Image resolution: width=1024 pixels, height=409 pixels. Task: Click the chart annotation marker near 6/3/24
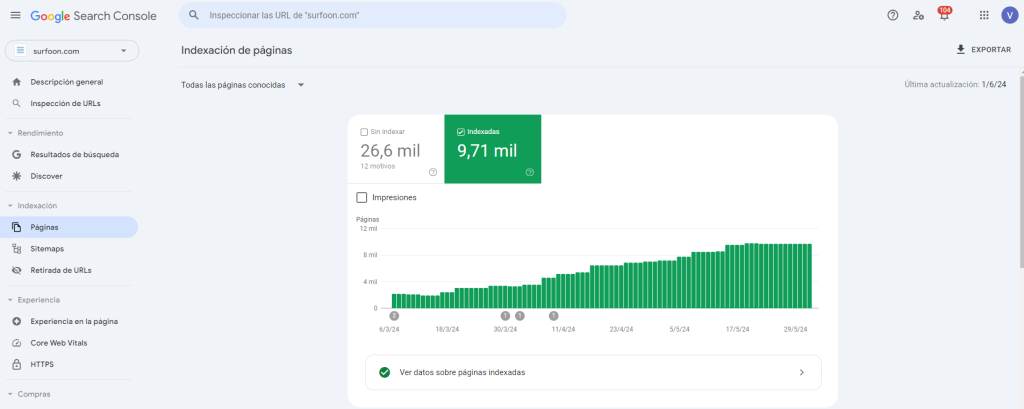(394, 316)
